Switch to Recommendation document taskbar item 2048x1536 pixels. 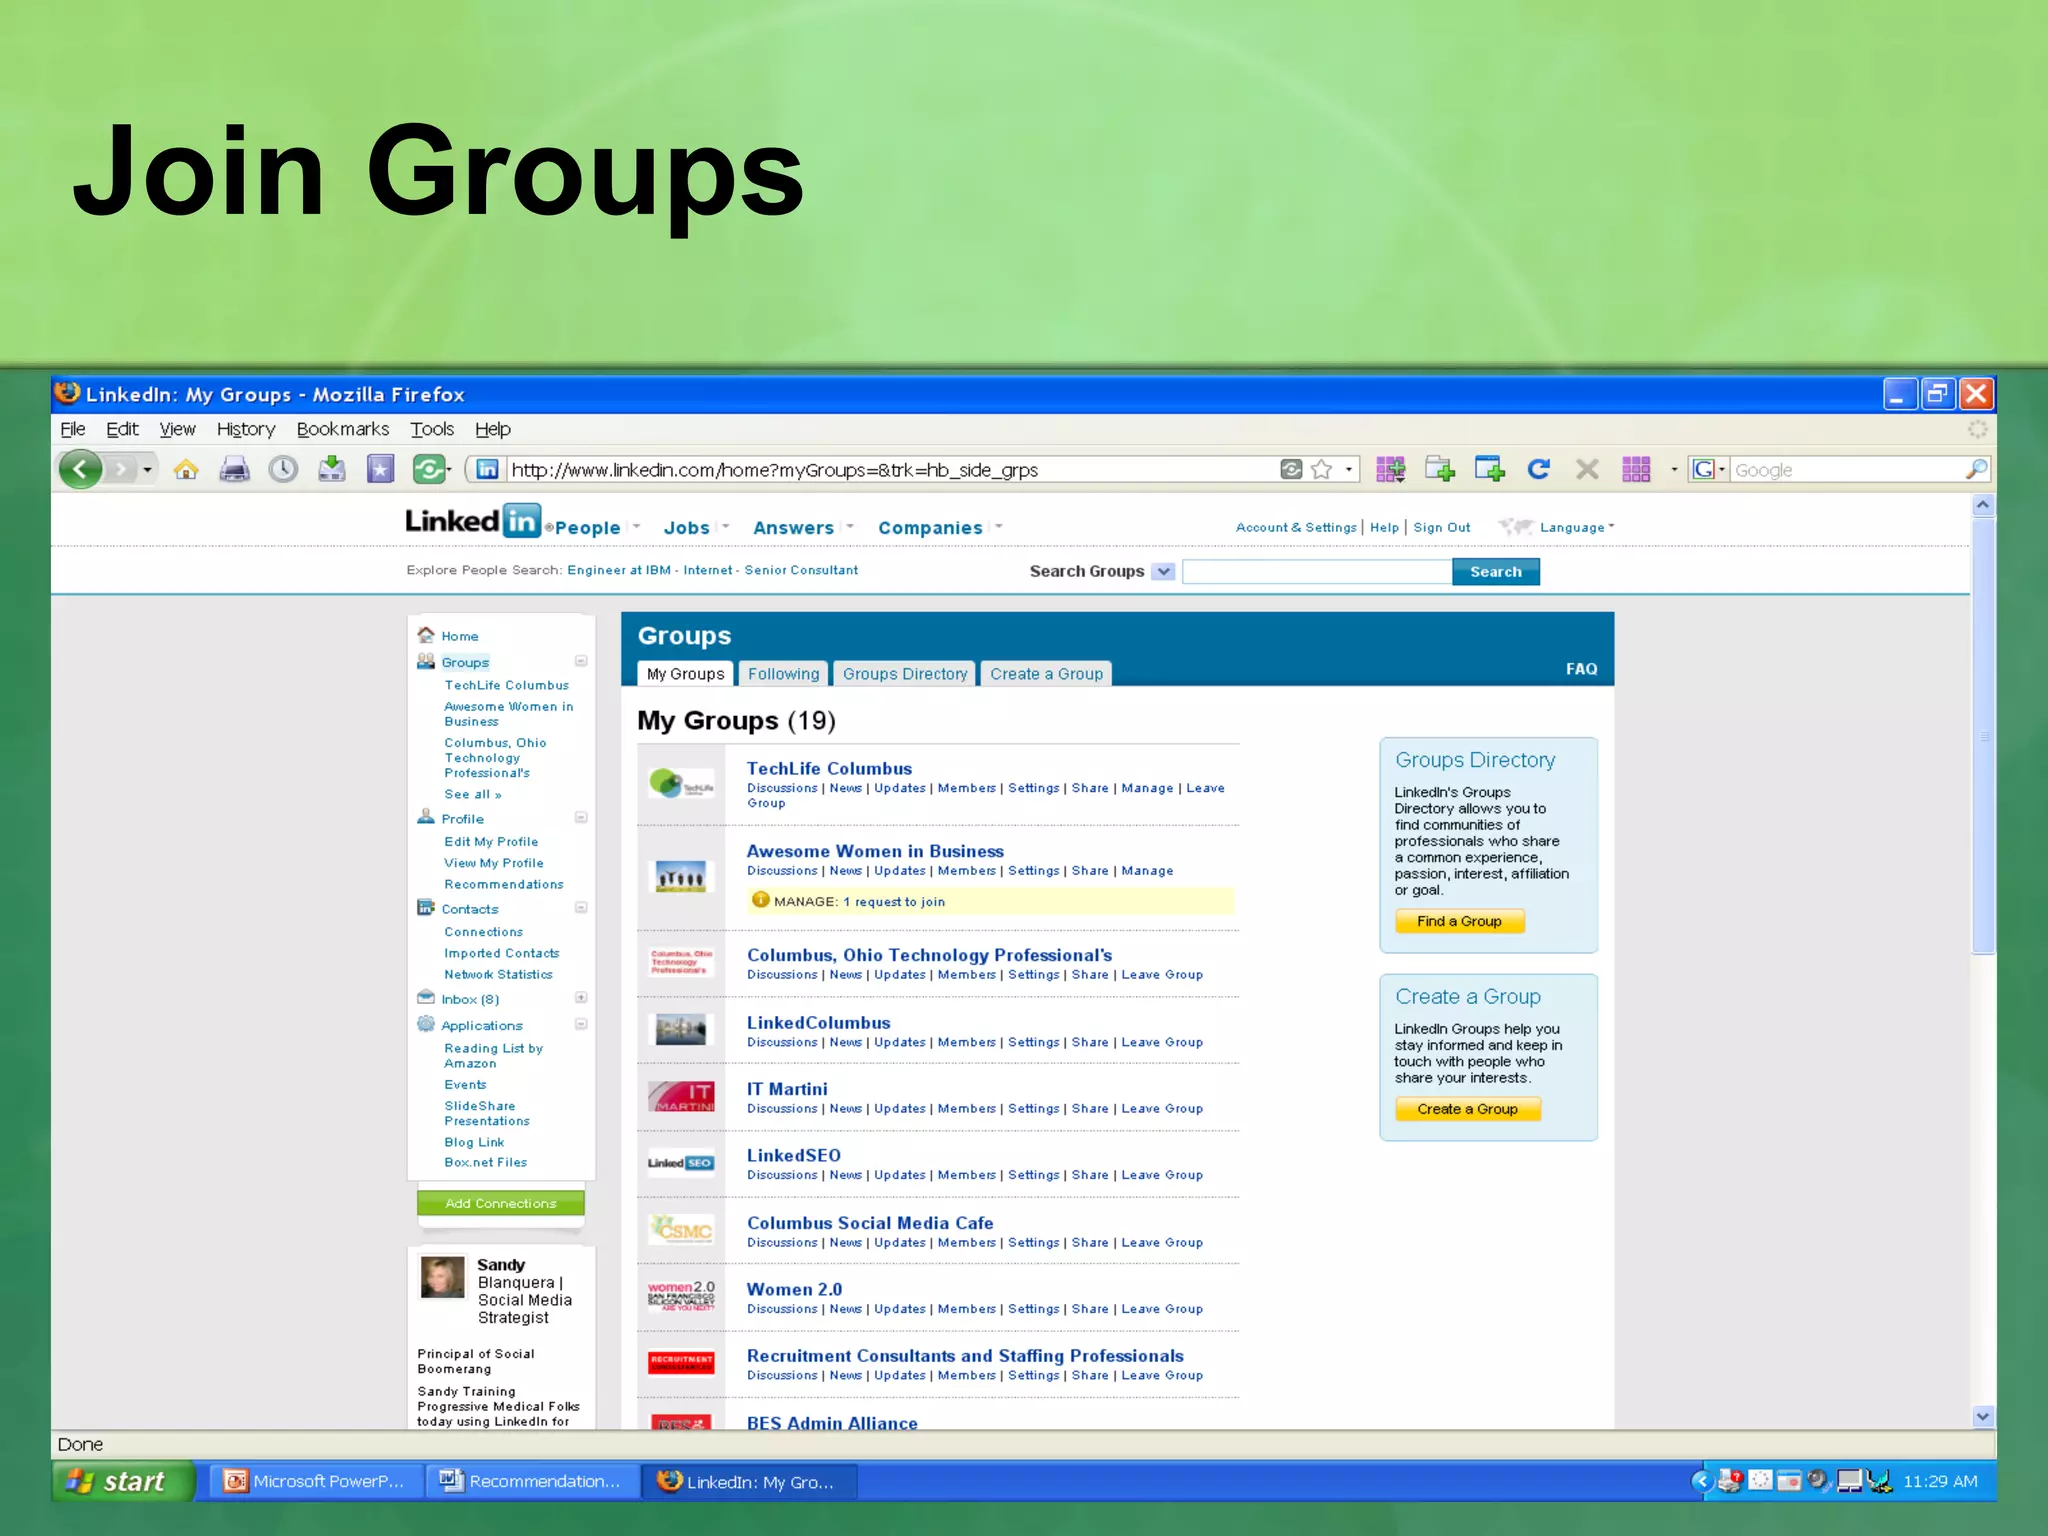point(533,1481)
